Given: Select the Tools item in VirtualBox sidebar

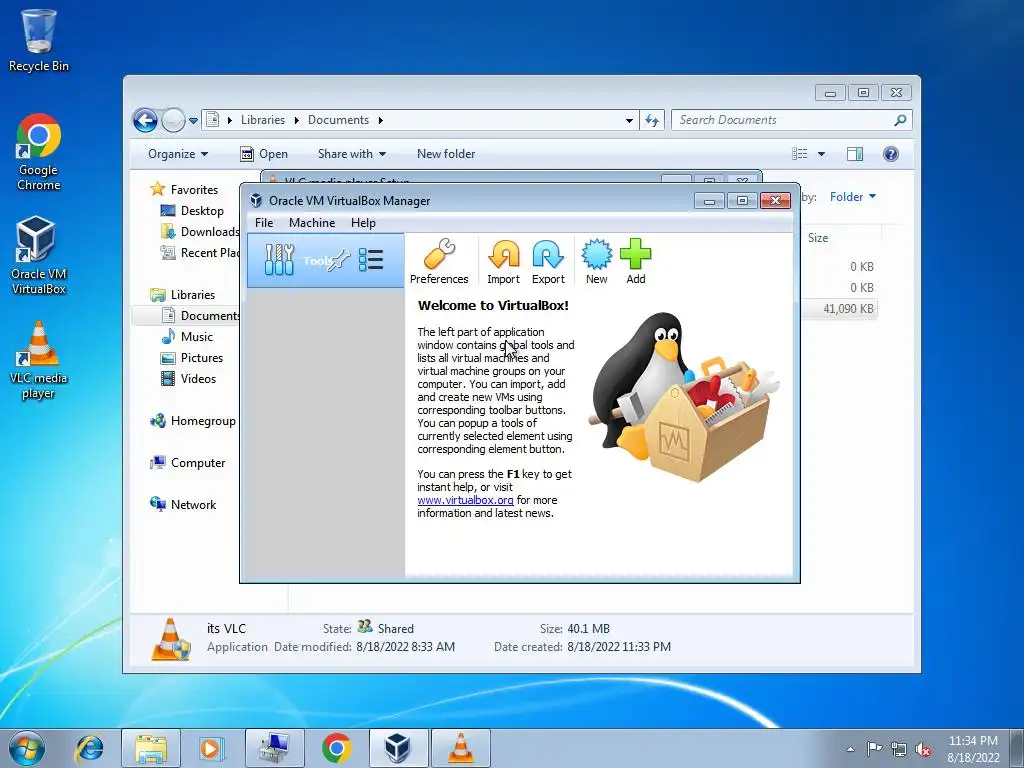Looking at the screenshot, I should pos(325,261).
